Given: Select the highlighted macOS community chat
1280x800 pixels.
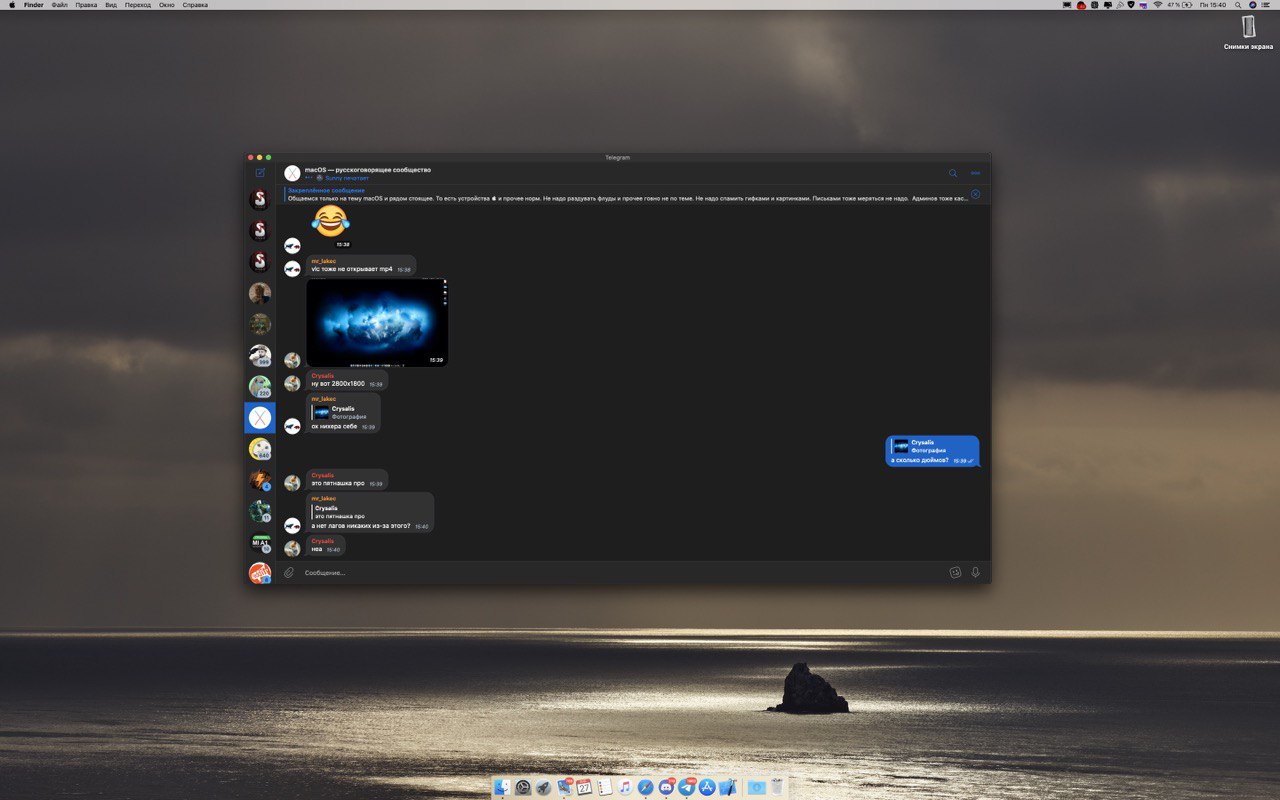Looking at the screenshot, I should pyautogui.click(x=260, y=418).
